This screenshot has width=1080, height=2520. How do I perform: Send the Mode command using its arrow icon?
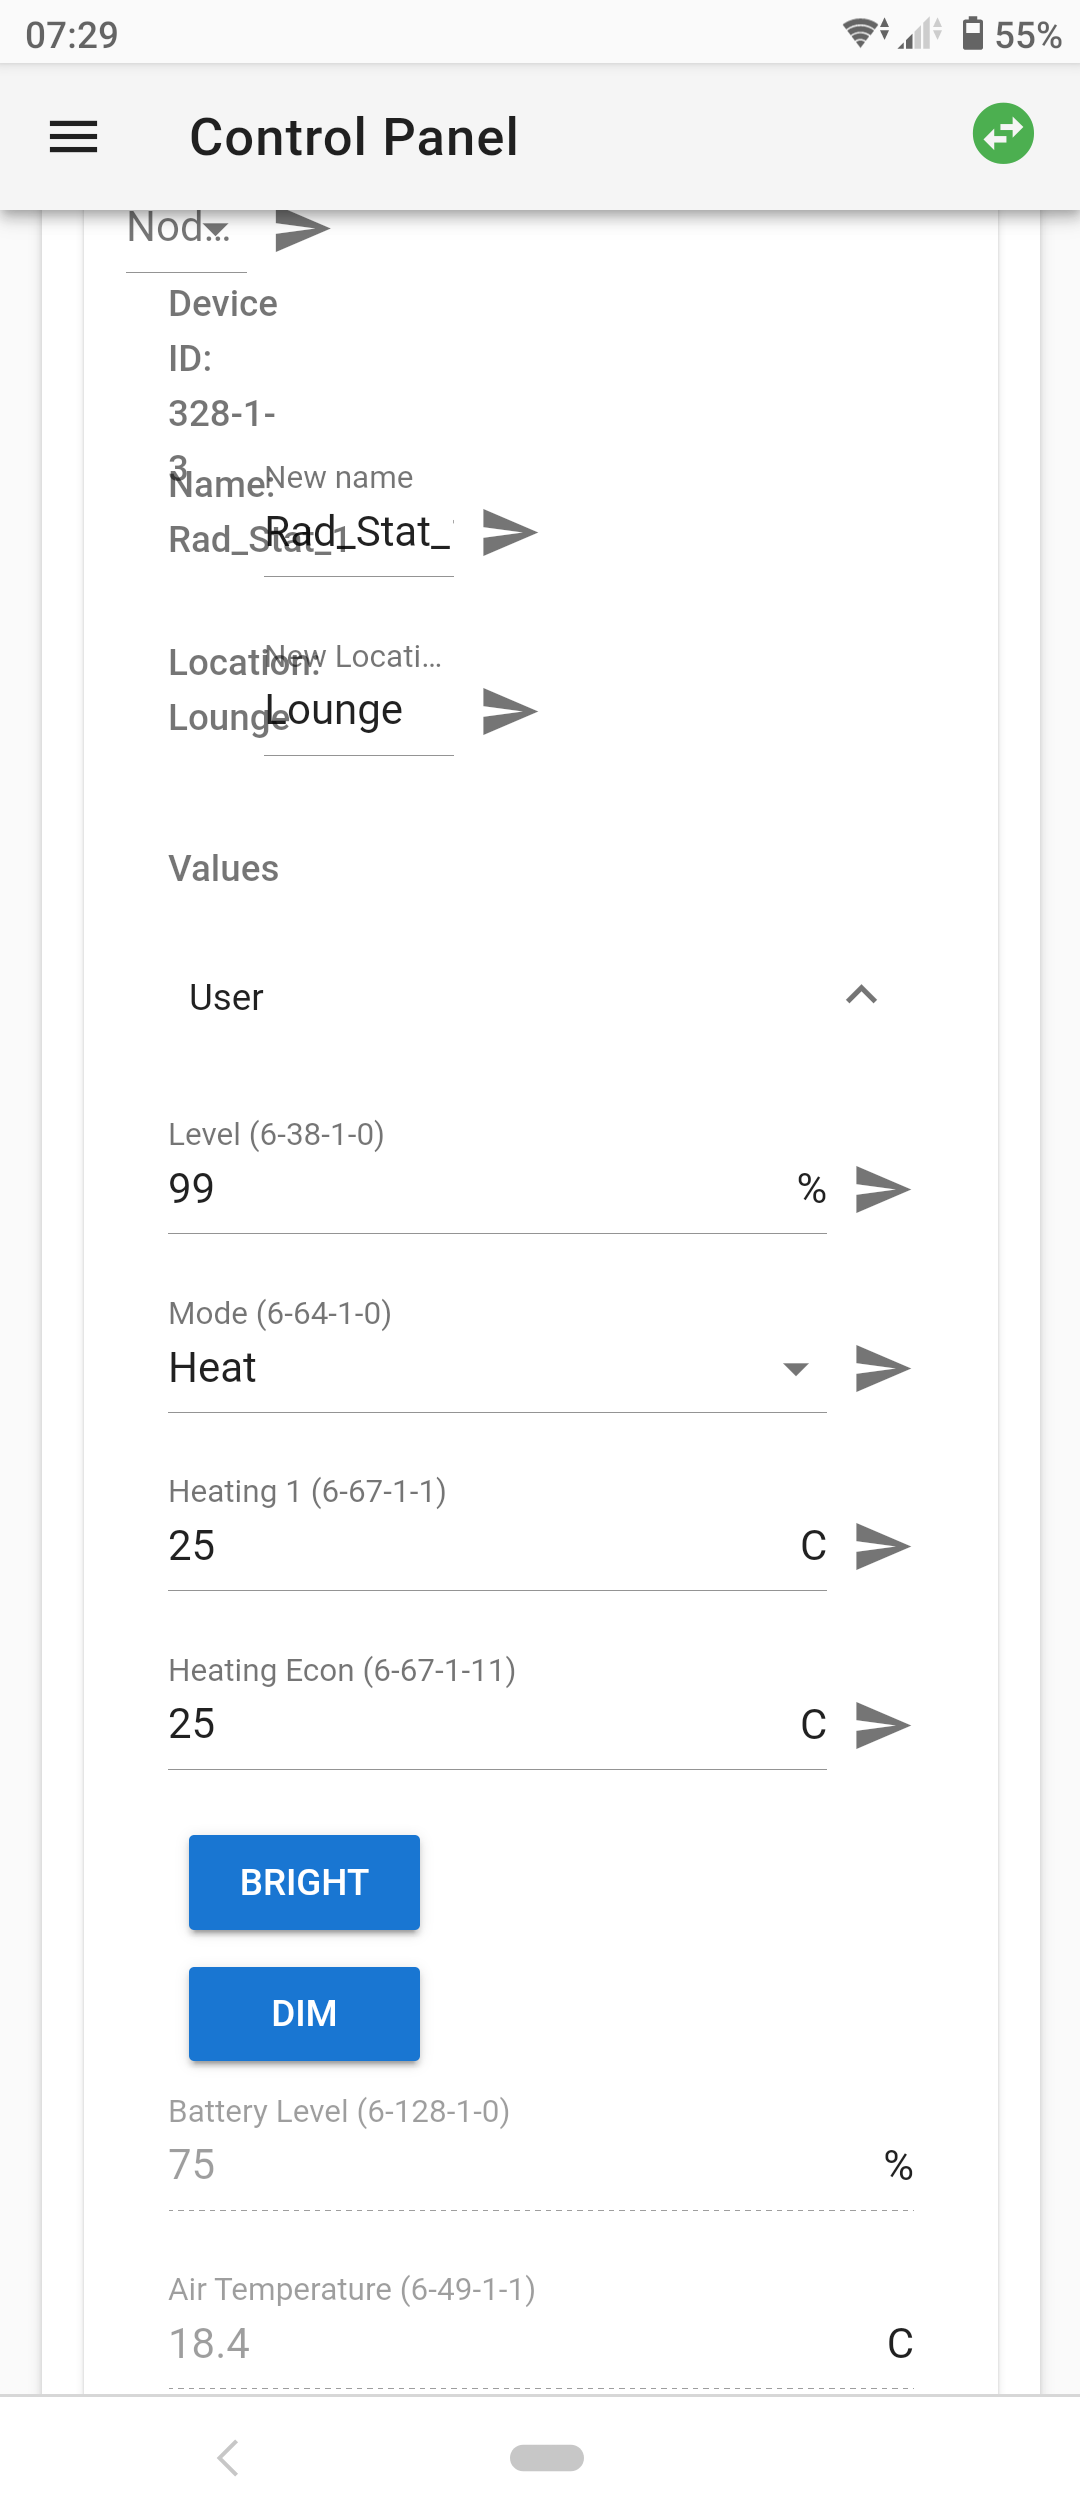884,1368
